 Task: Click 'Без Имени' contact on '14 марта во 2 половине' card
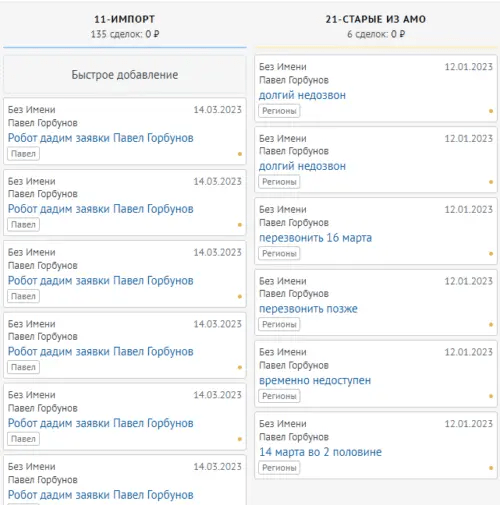283,424
